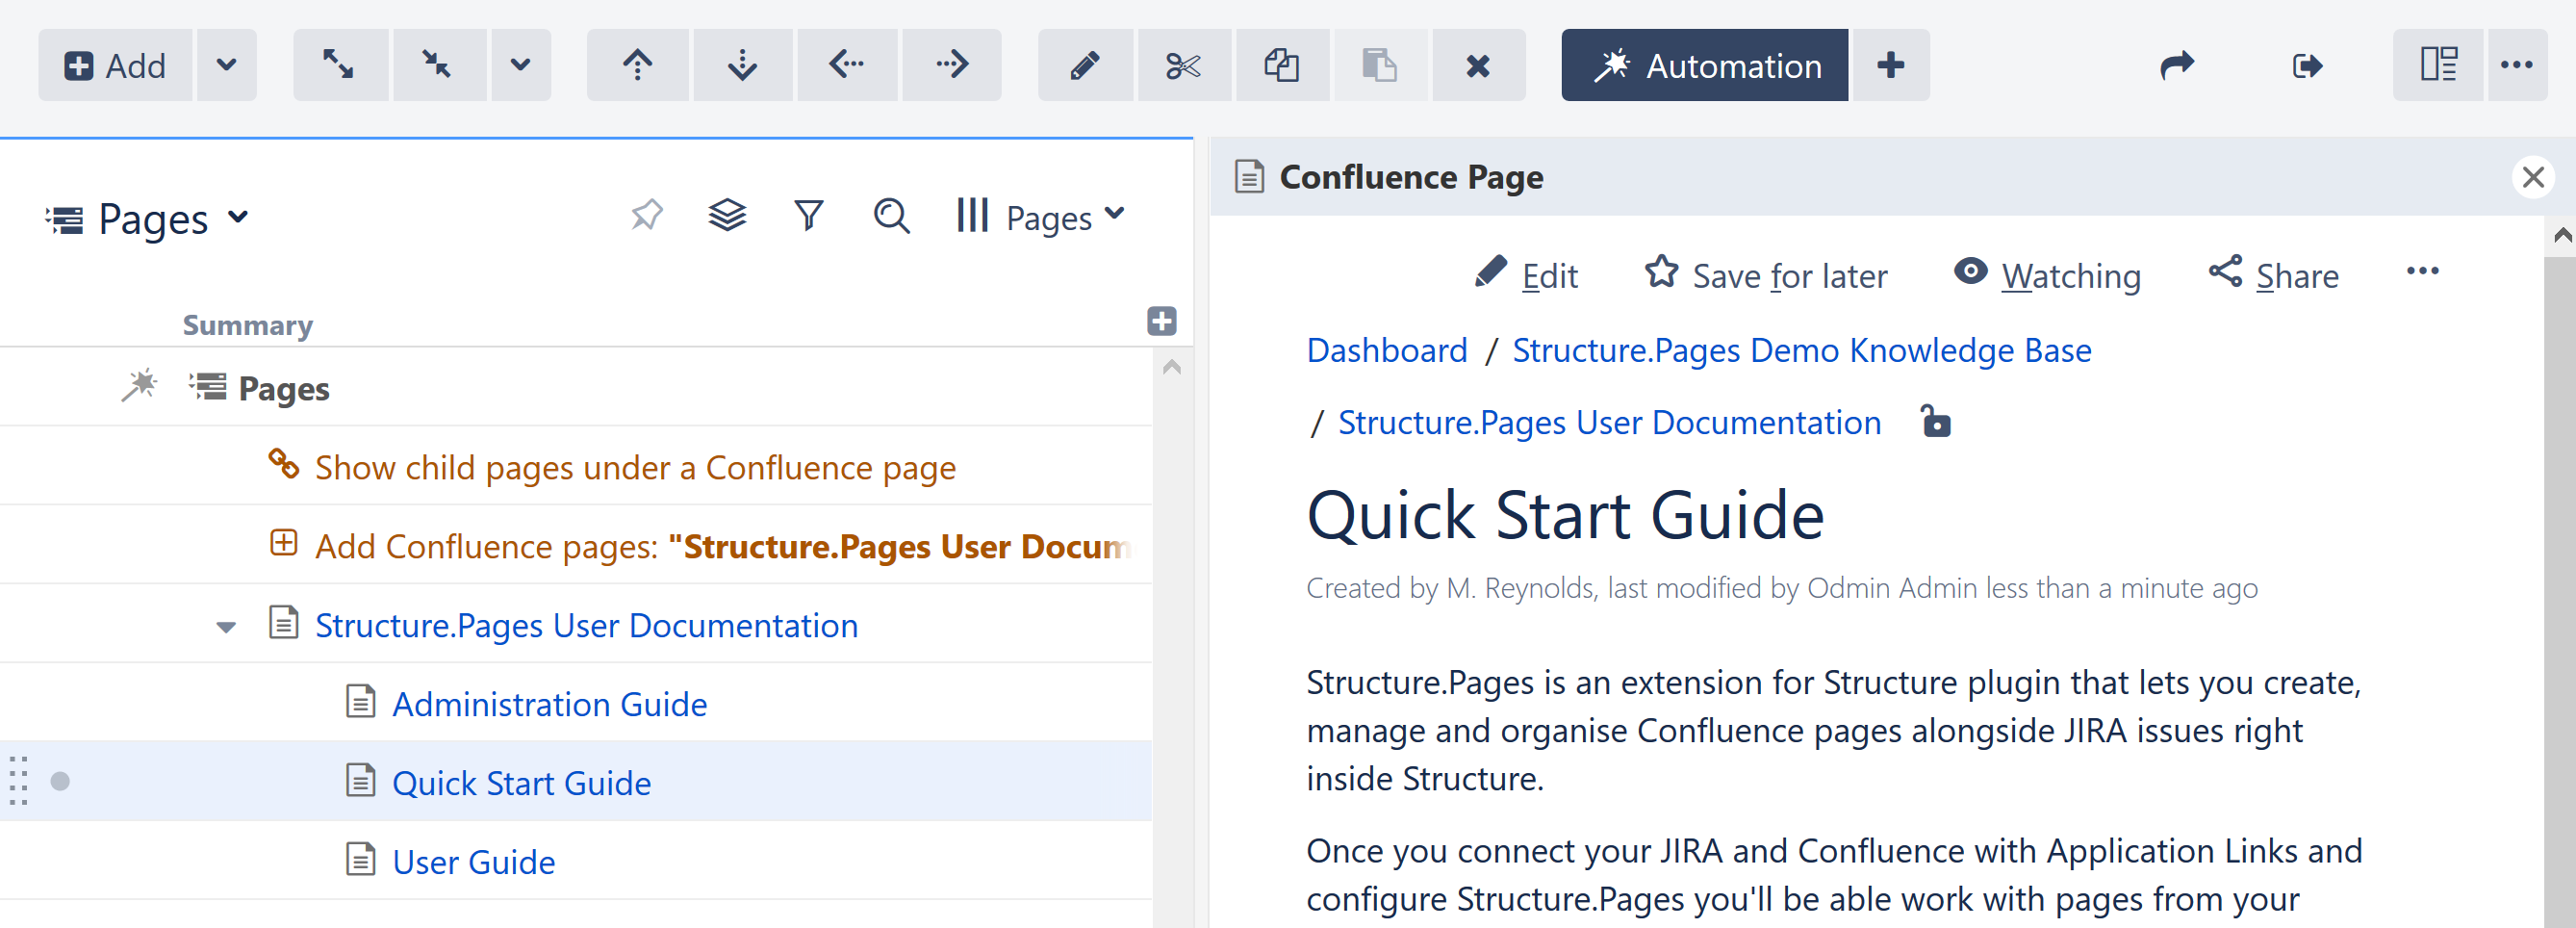This screenshot has width=2576, height=928.
Task: Open the Pages columns dropdown
Action: [1040, 216]
